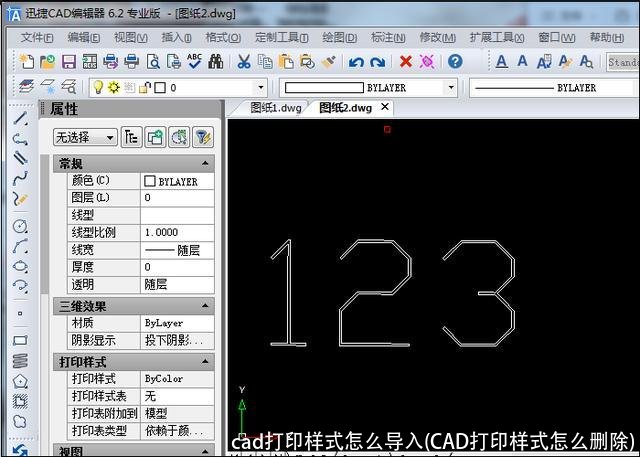This screenshot has height=457, width=640.
Task: Select the Spline curve tool
Action: point(20,178)
